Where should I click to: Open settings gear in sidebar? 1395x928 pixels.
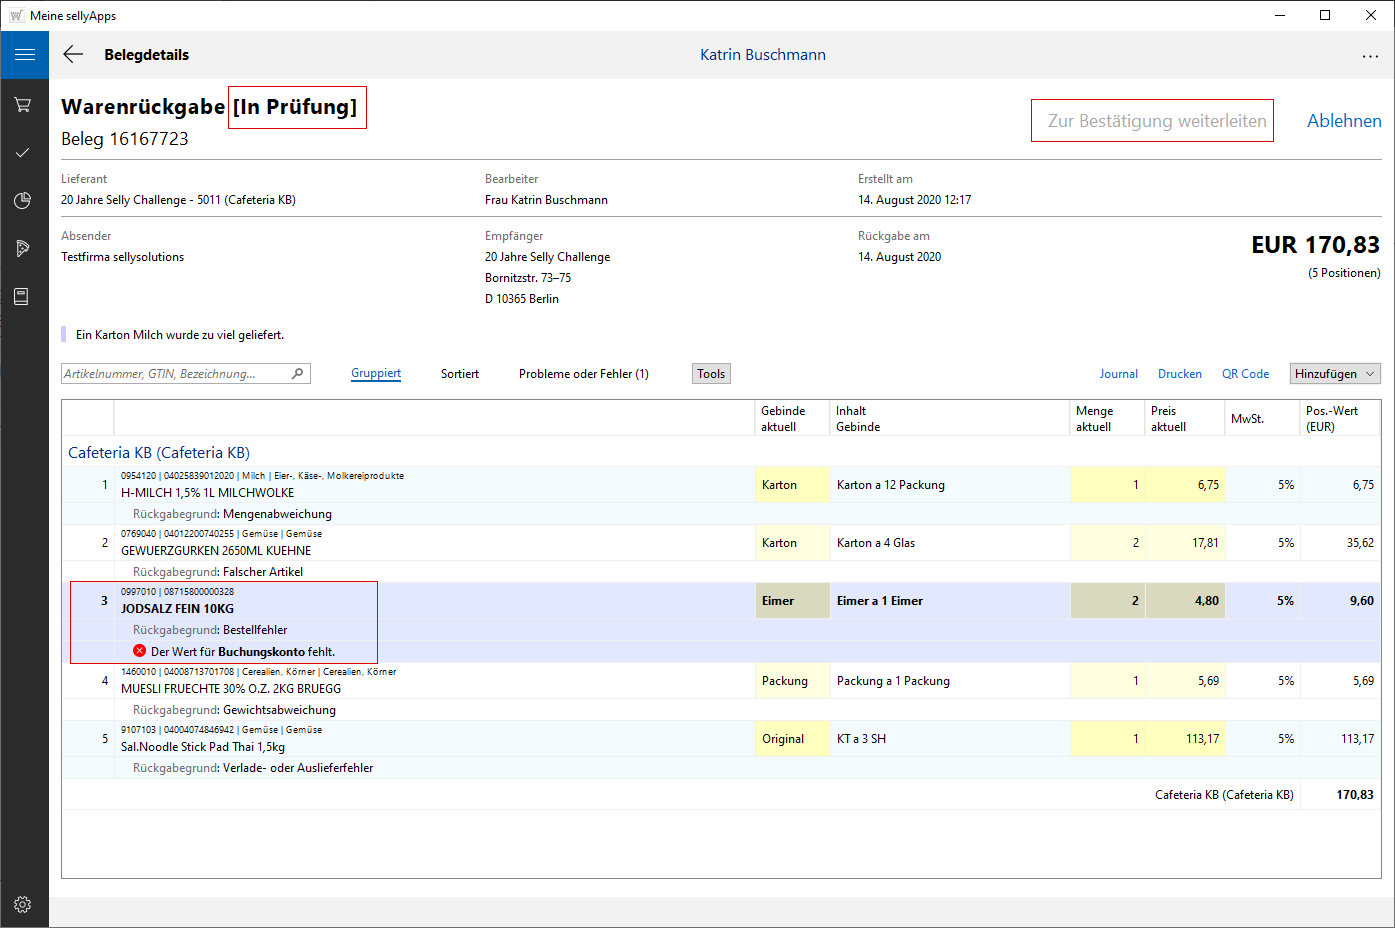(x=23, y=904)
